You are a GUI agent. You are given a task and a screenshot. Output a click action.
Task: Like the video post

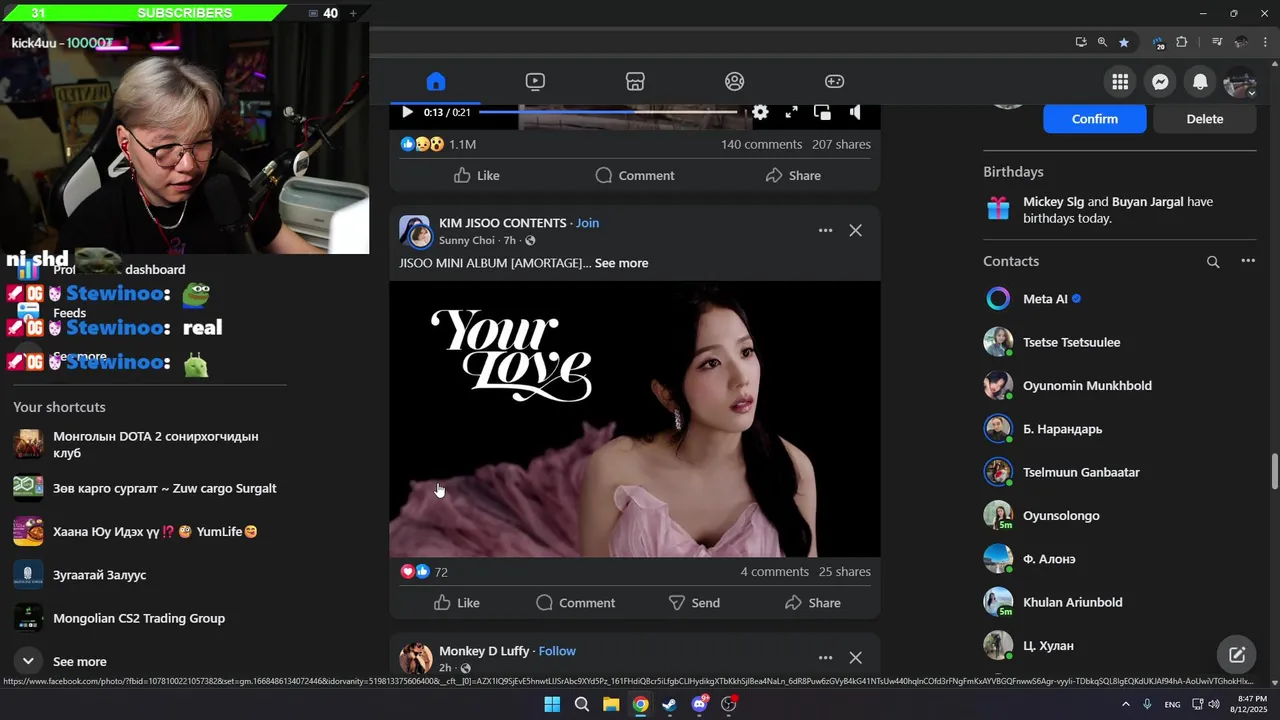(476, 175)
